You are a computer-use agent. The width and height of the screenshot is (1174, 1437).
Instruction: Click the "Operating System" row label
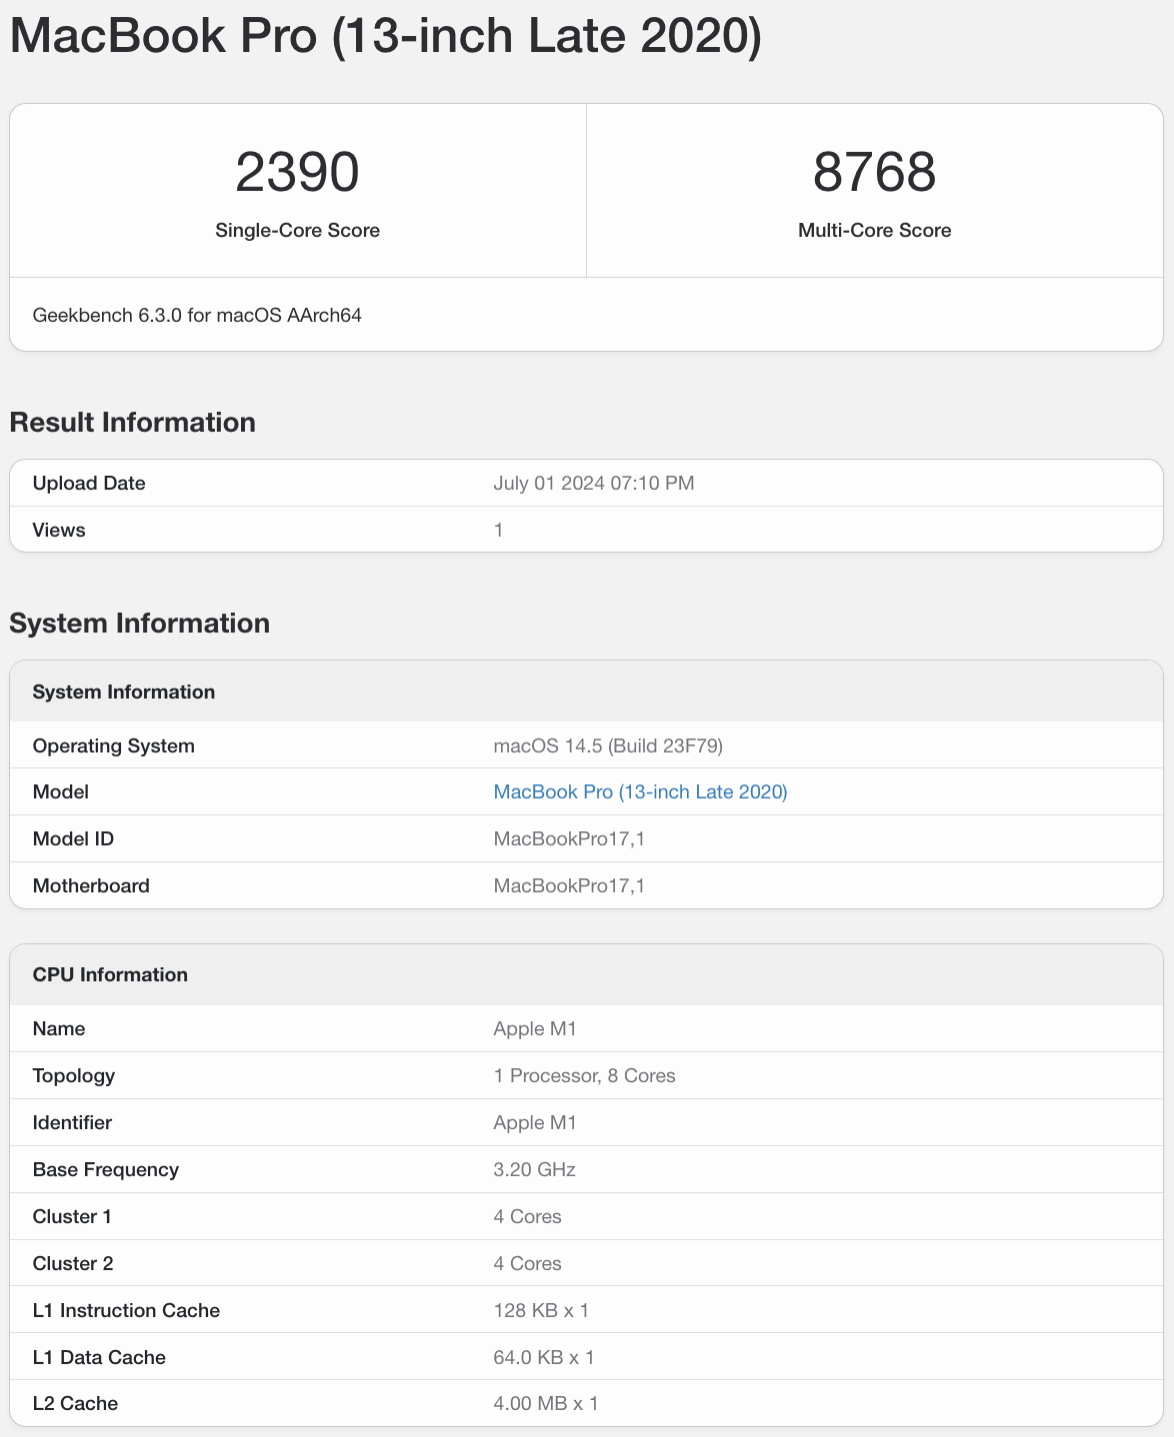click(114, 746)
